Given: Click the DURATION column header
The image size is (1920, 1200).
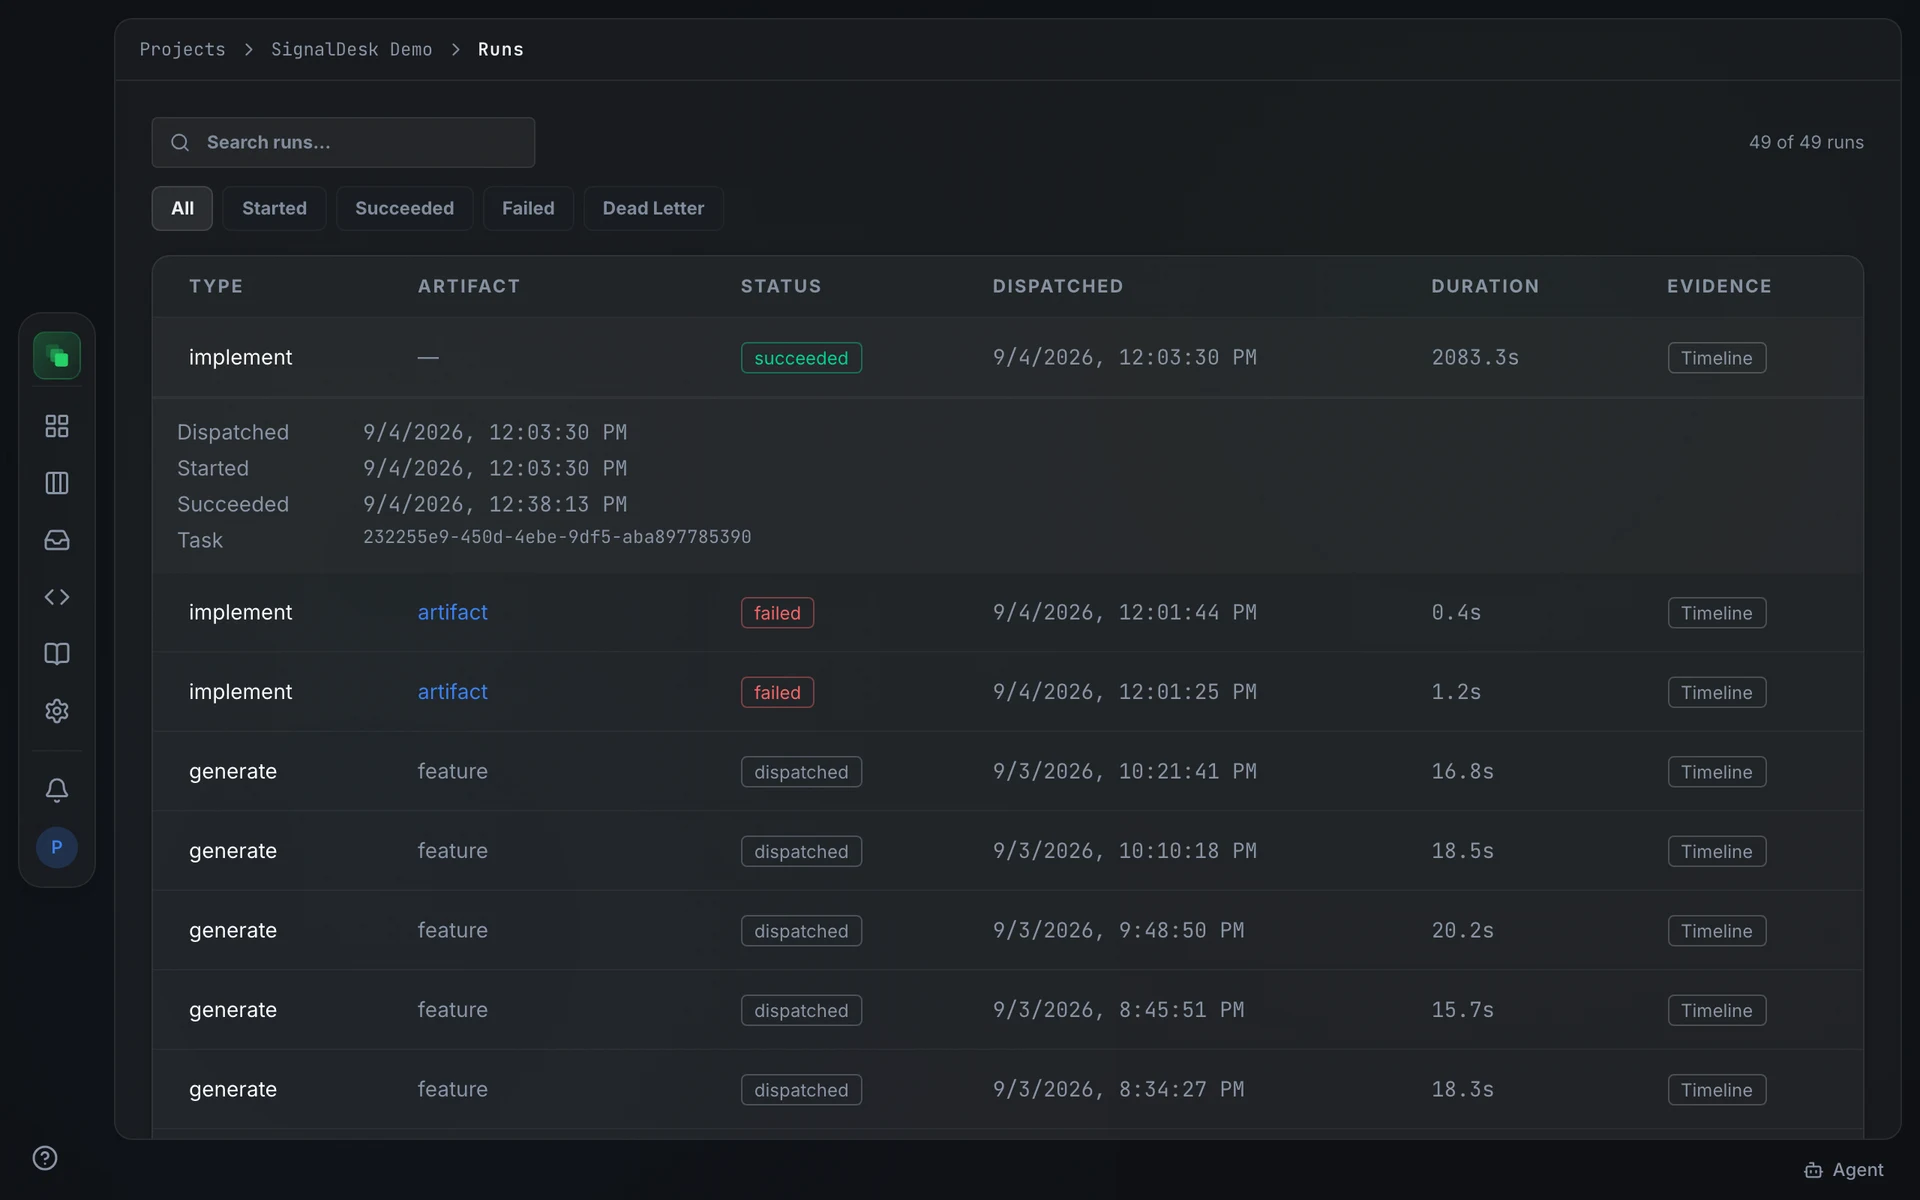Looking at the screenshot, I should (1485, 286).
